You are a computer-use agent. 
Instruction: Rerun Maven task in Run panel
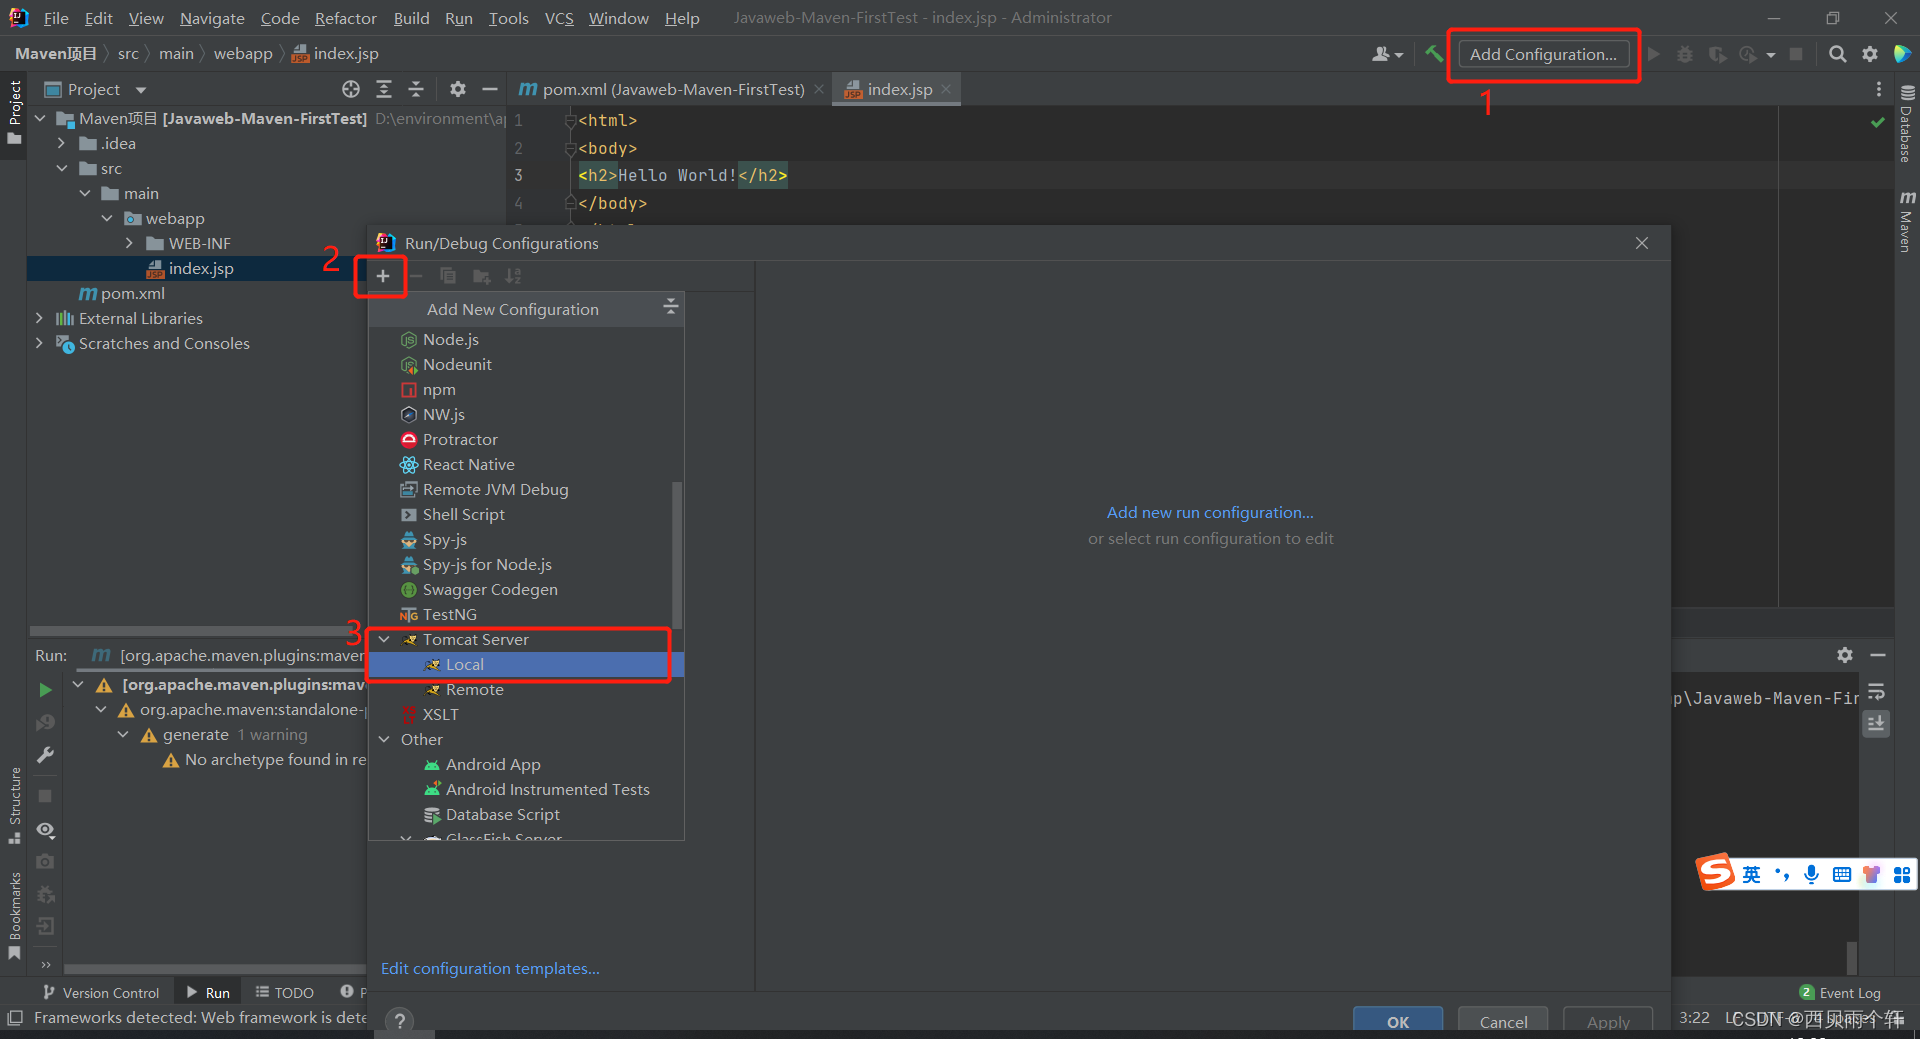point(45,690)
